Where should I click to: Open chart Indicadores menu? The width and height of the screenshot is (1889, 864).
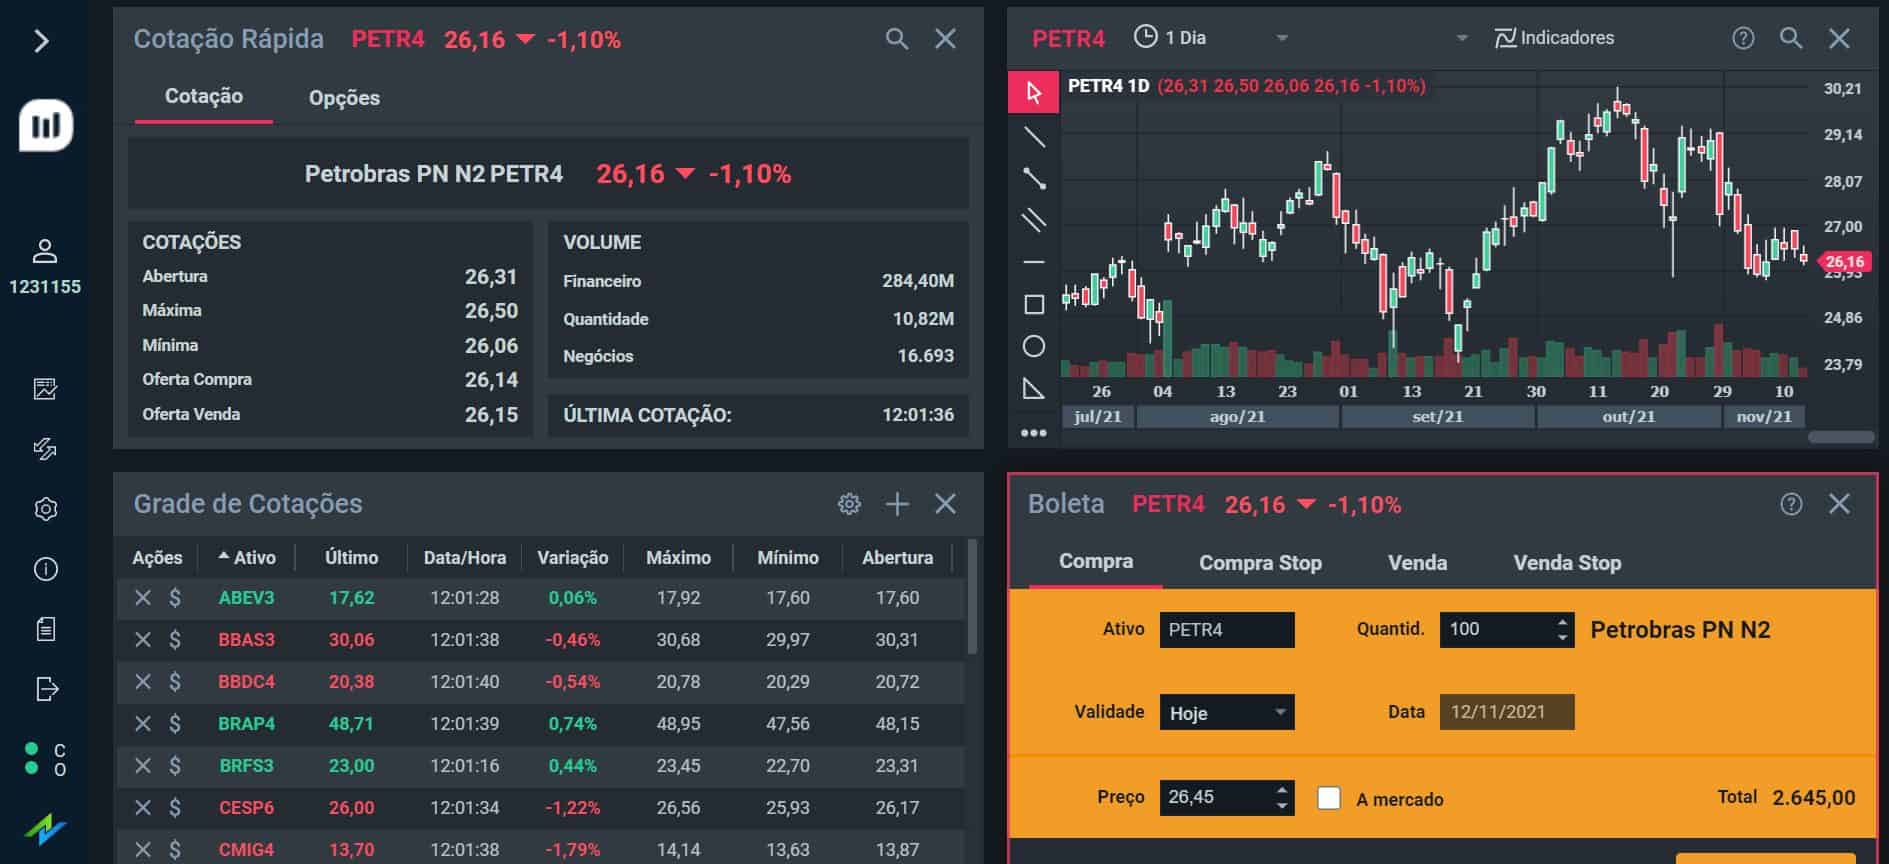click(1554, 38)
